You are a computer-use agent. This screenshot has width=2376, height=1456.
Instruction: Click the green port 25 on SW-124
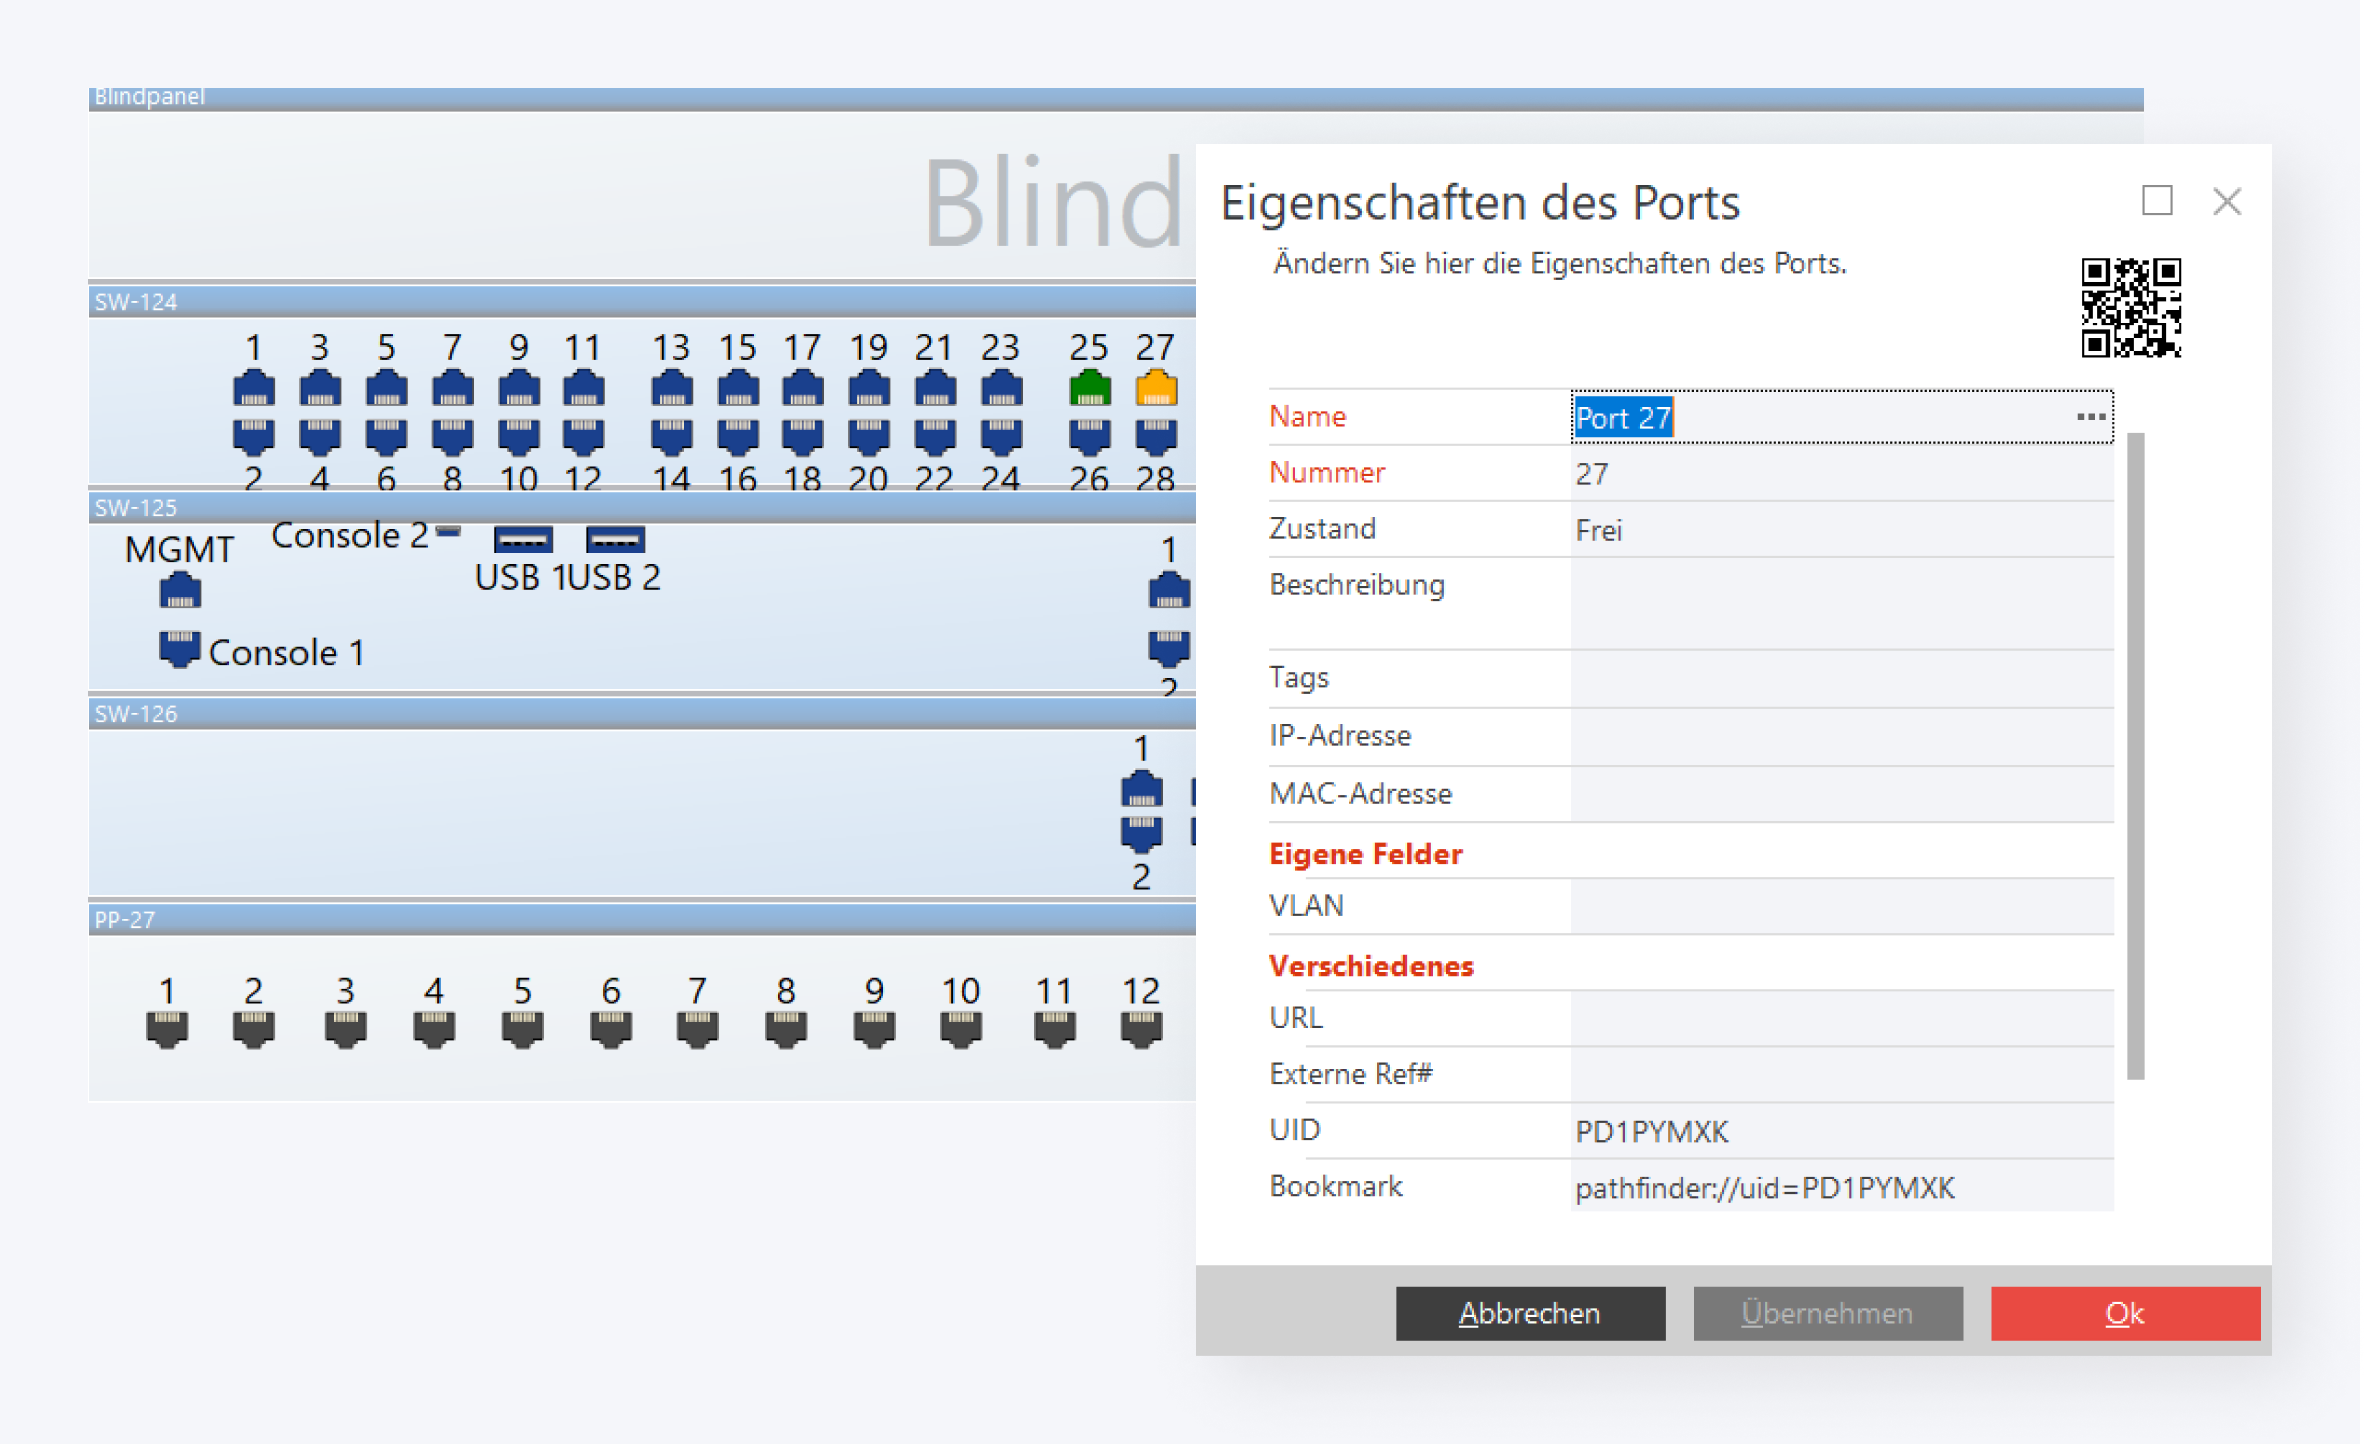tap(1089, 389)
